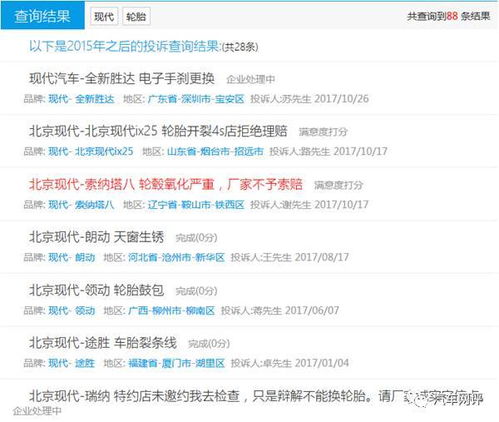Image resolution: width=499 pixels, height=422 pixels.
Task: Open complaint 北京现代-朗动 天窗生锈
Action: 97,237
